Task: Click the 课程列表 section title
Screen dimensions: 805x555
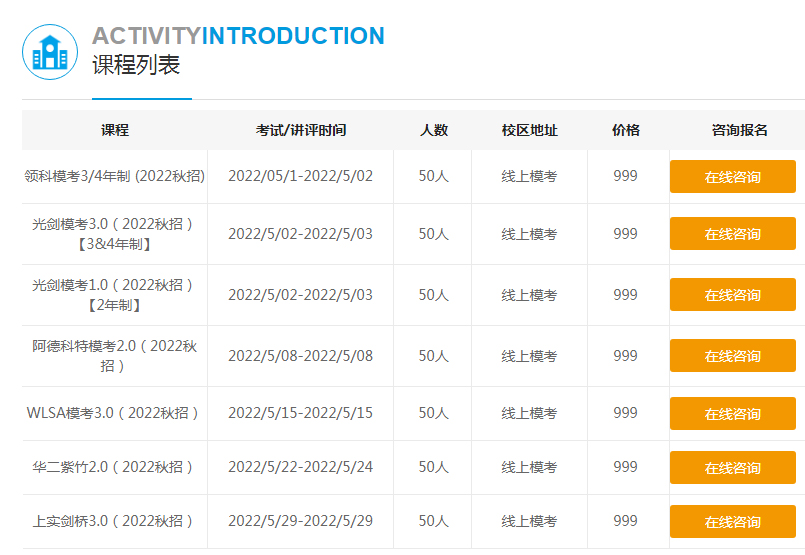Action: [x=136, y=67]
